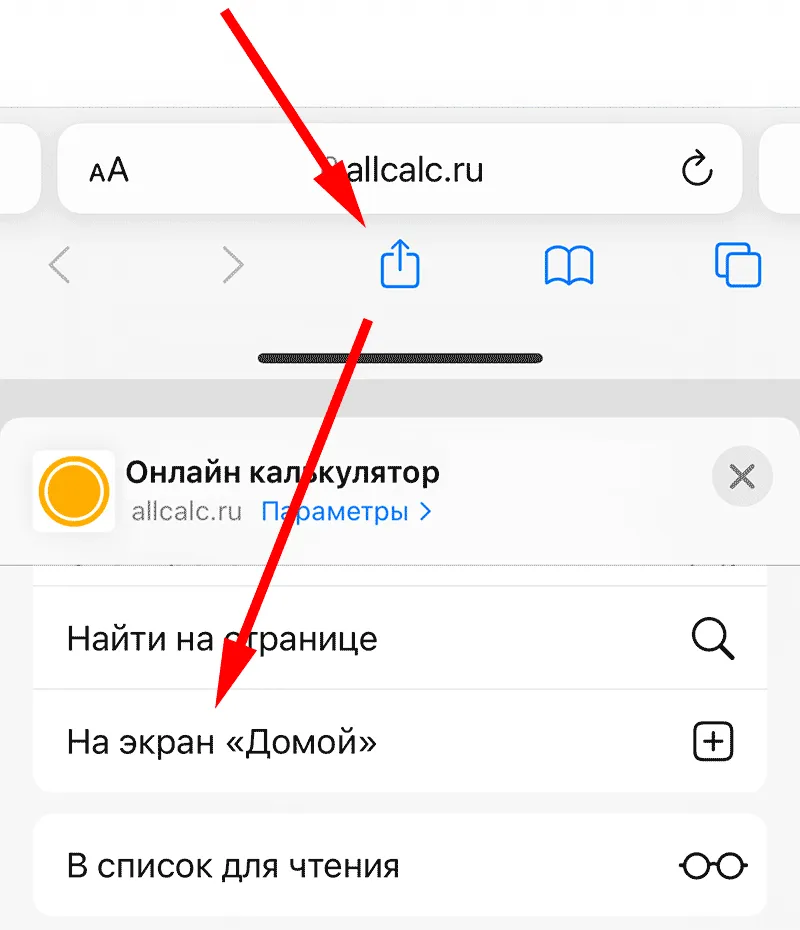Open the tabs overview icon

tap(738, 265)
